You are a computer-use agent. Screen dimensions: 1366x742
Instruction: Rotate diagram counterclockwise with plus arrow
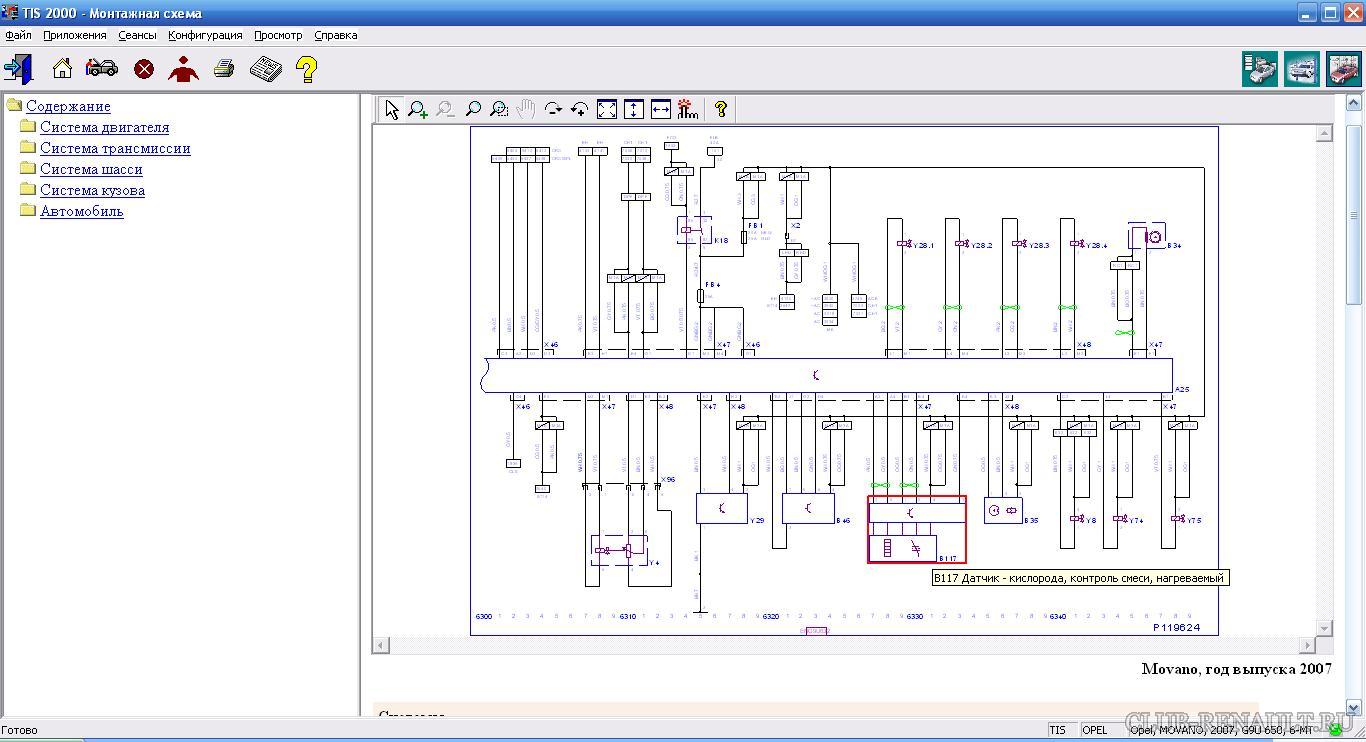(x=579, y=109)
